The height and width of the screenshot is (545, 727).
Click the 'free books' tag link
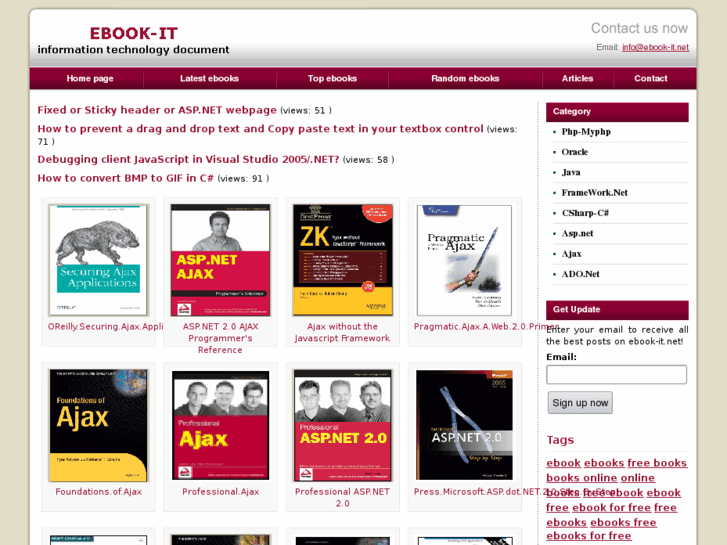[657, 463]
